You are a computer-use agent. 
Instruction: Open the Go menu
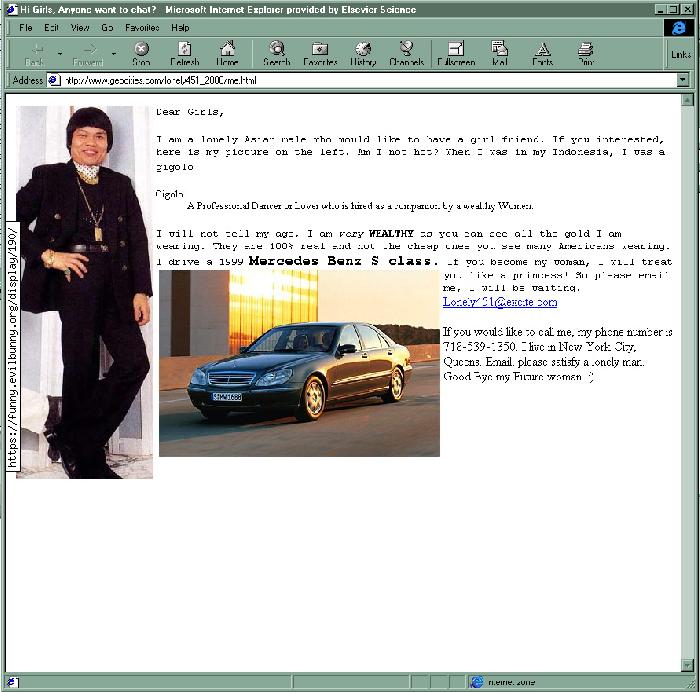click(107, 28)
